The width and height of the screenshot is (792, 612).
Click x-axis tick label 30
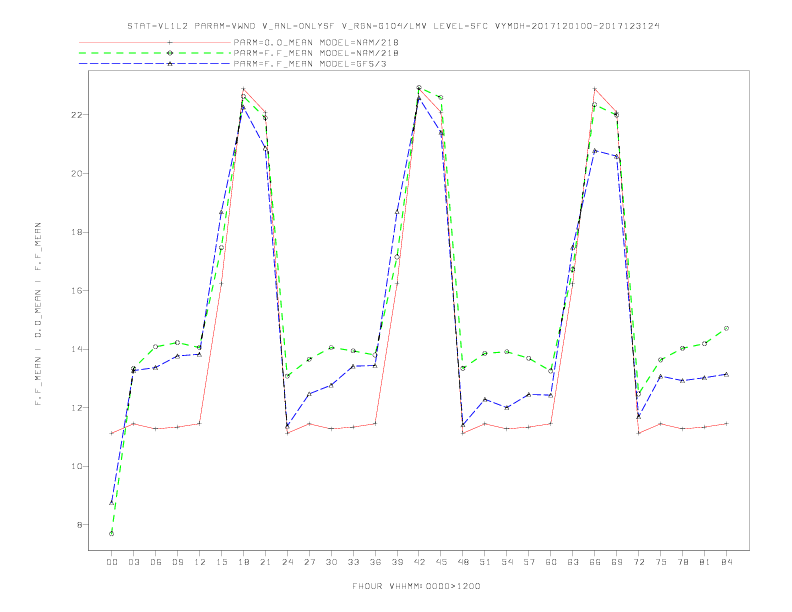pos(331,562)
